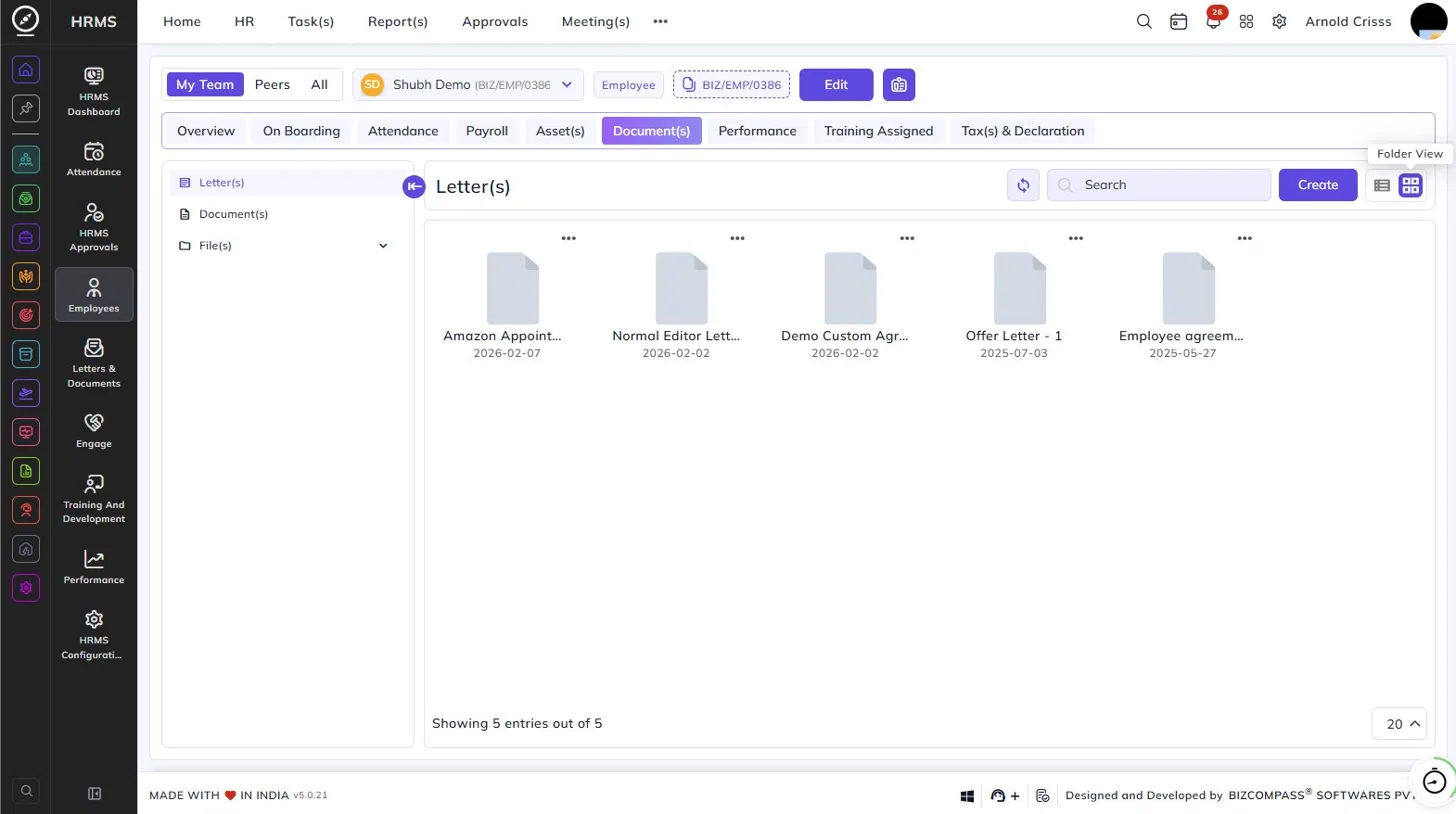Image resolution: width=1456 pixels, height=814 pixels.
Task: Click the pin icon in app rail
Action: click(26, 108)
